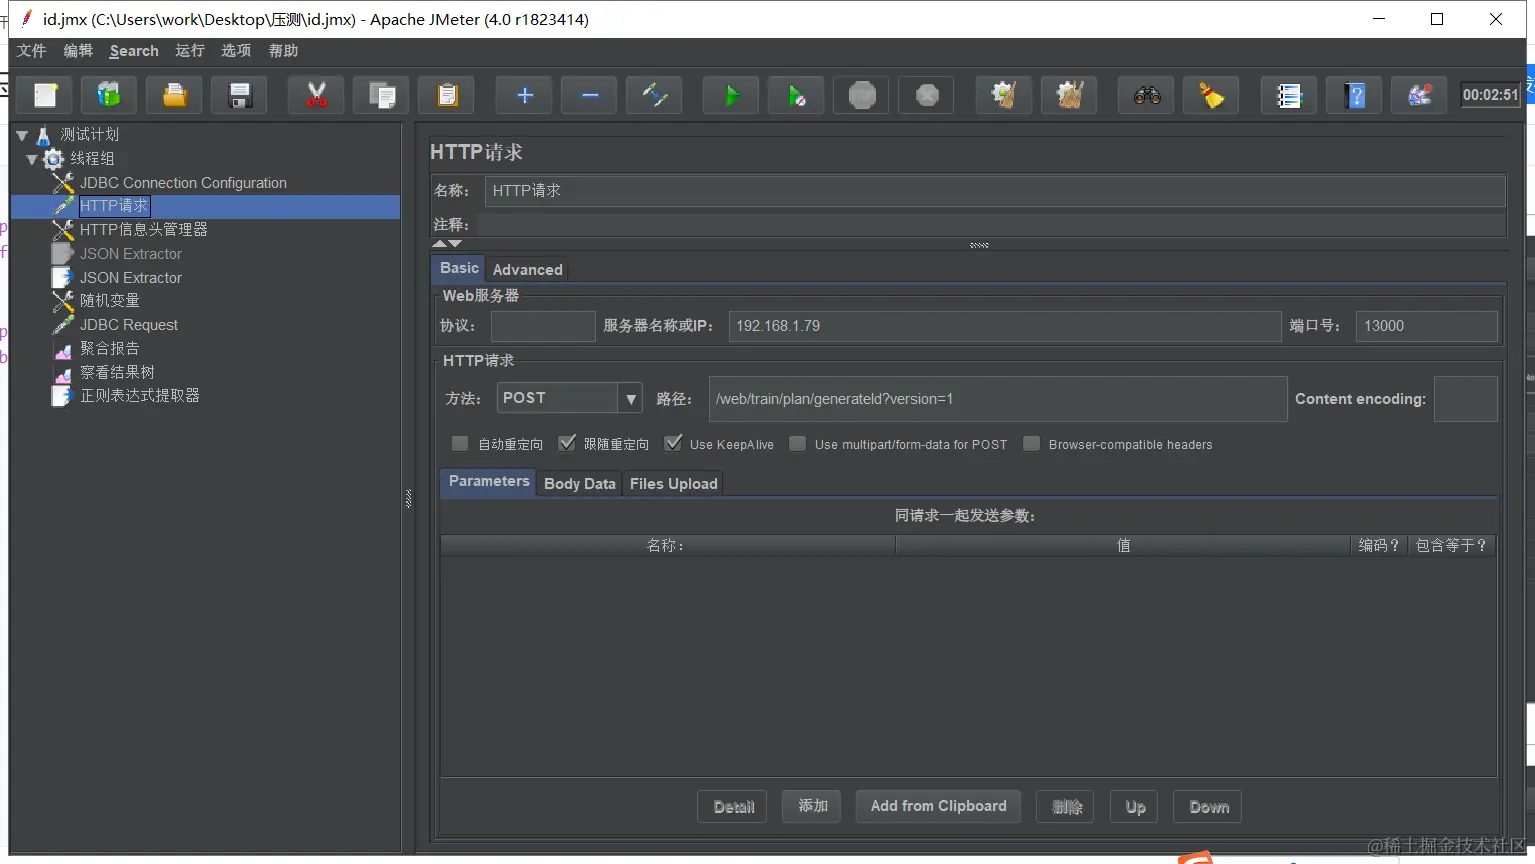Collapse the 线程组 tree node
Viewport: 1535px width, 864px height.
[32, 159]
